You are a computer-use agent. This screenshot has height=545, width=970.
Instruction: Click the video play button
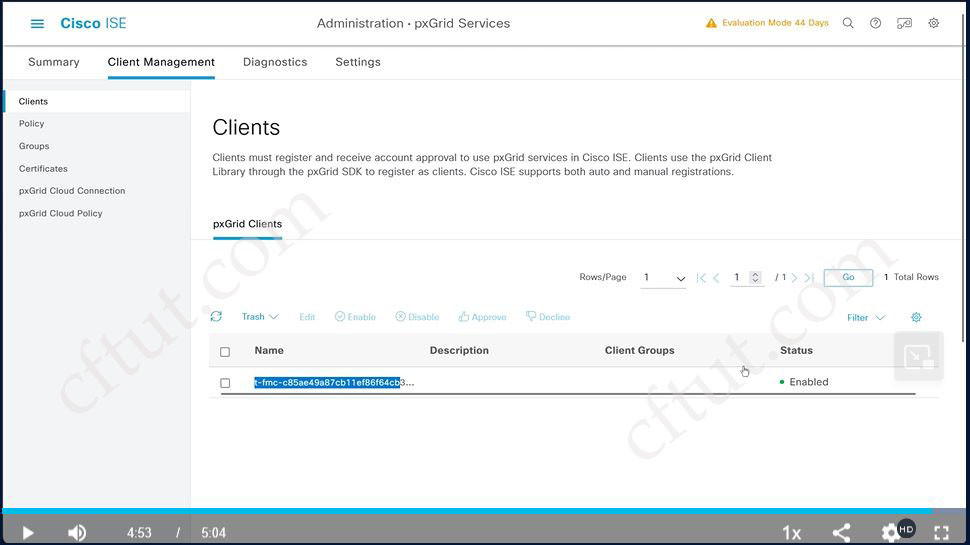tap(28, 533)
